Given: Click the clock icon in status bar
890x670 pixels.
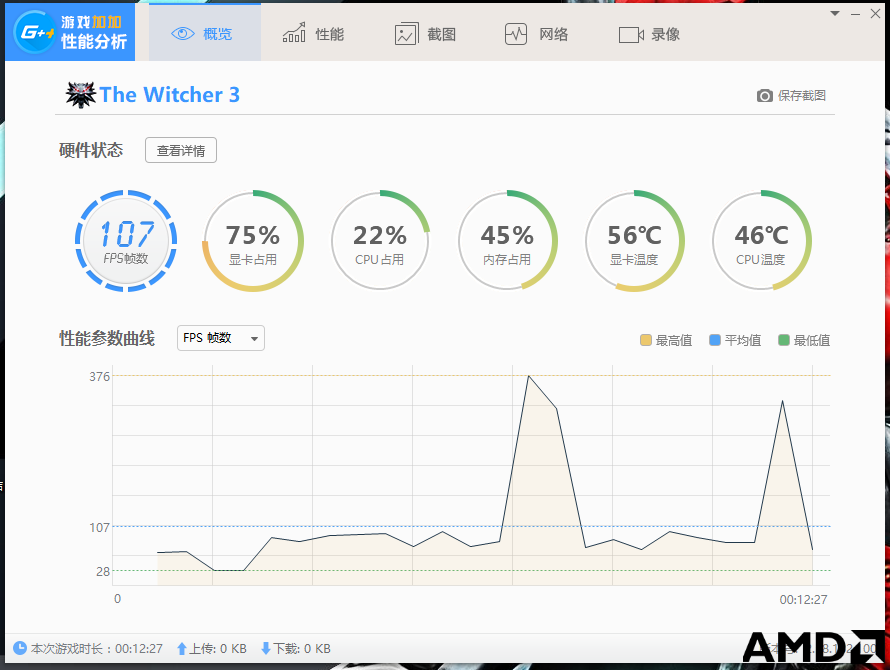Looking at the screenshot, I should [20, 648].
